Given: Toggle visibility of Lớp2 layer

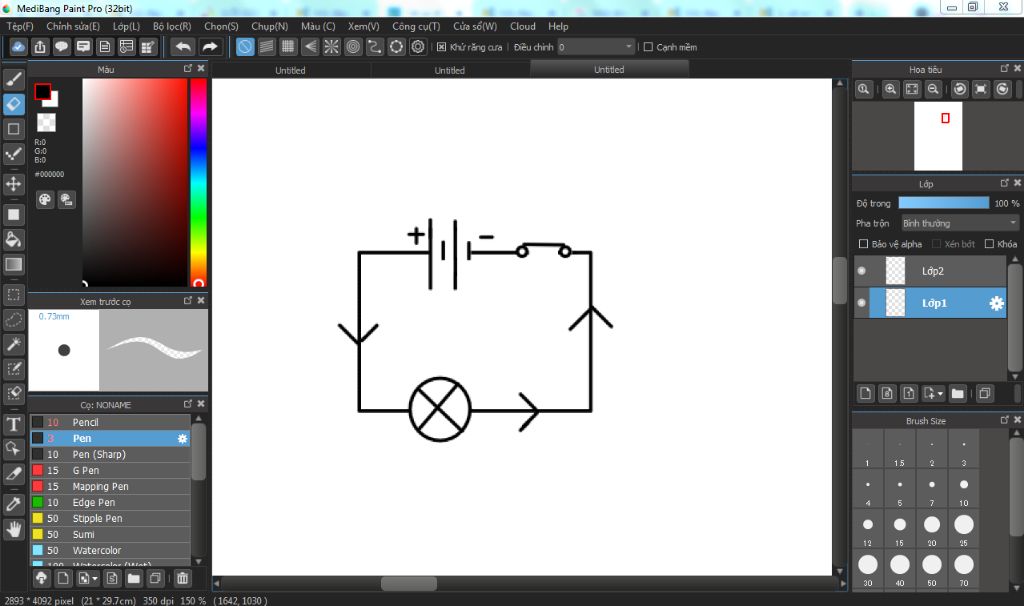Looking at the screenshot, I should [x=861, y=271].
